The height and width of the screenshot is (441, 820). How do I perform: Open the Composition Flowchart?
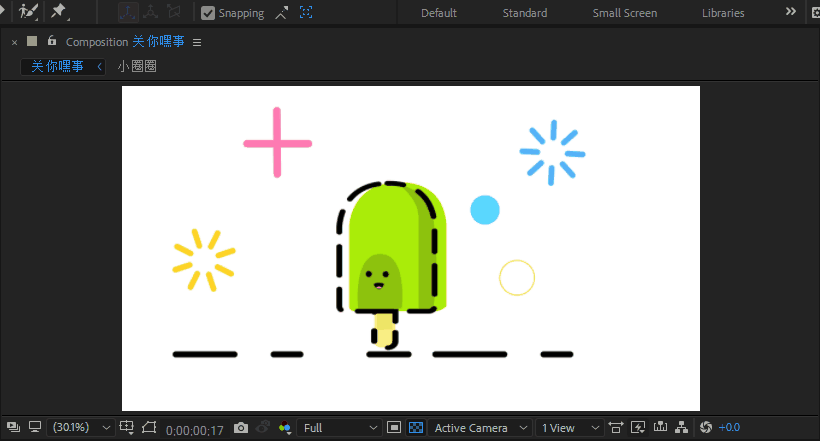tap(681, 427)
